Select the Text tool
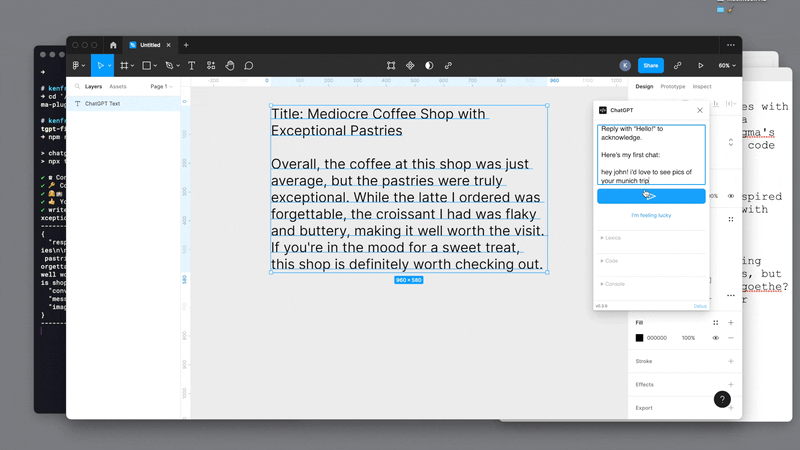 point(191,65)
